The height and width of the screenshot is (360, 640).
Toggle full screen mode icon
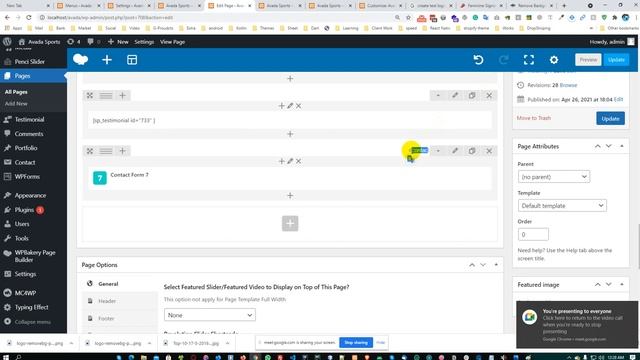pos(529,60)
